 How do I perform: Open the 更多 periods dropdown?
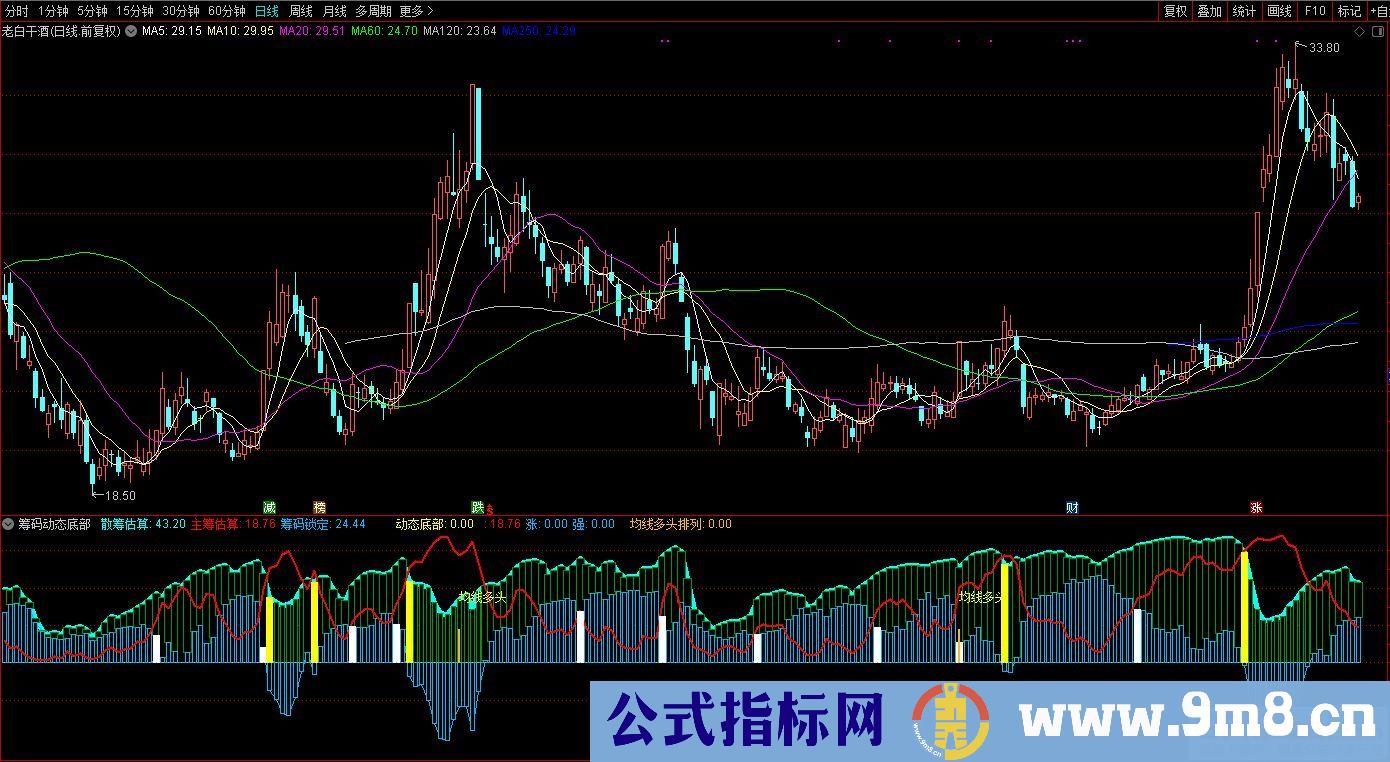tap(416, 11)
